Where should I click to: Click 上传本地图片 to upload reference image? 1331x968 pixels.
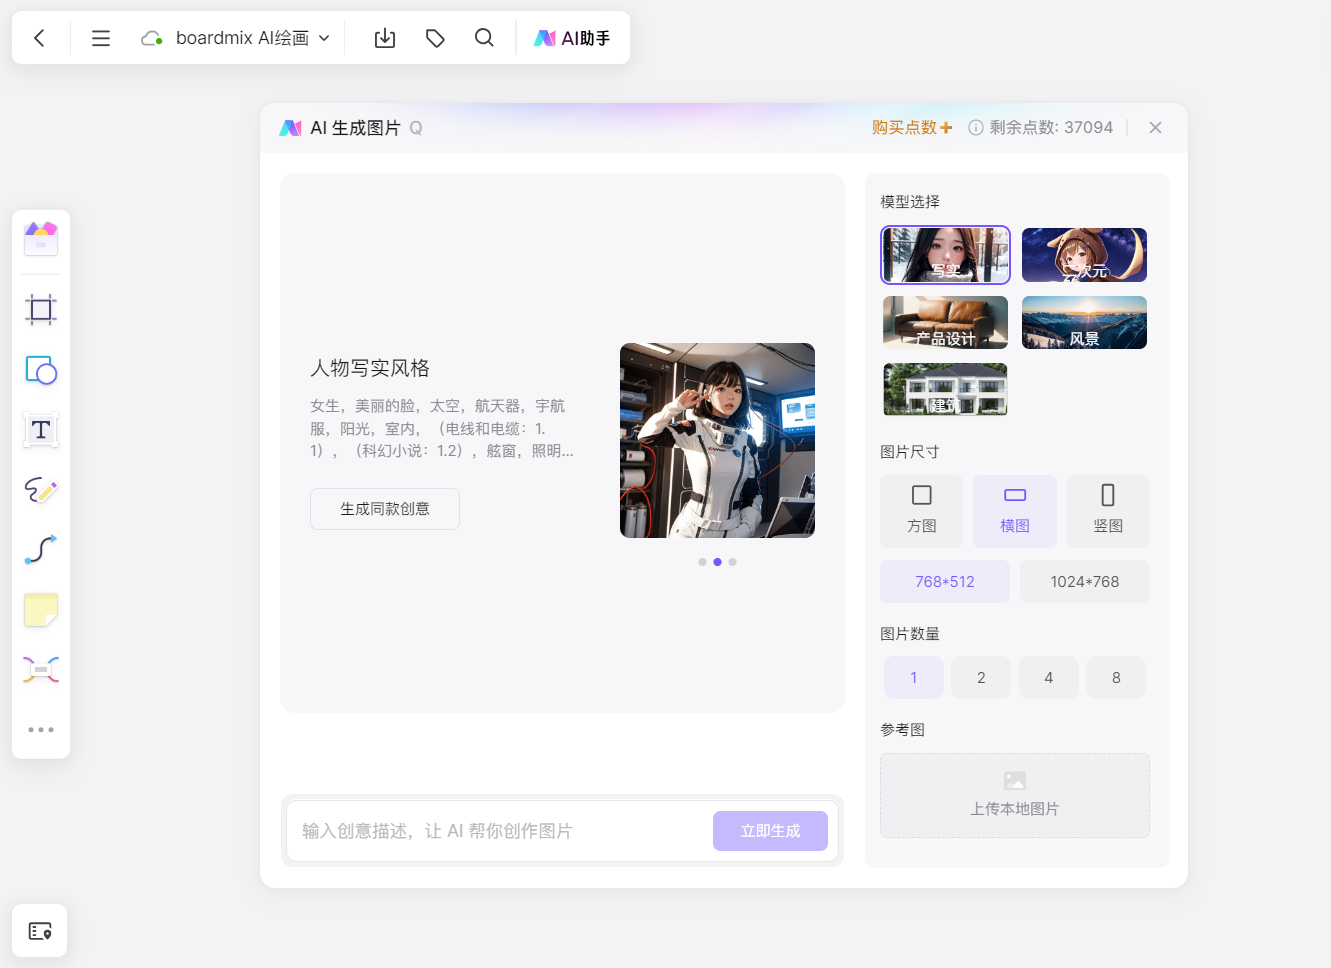tap(1015, 796)
